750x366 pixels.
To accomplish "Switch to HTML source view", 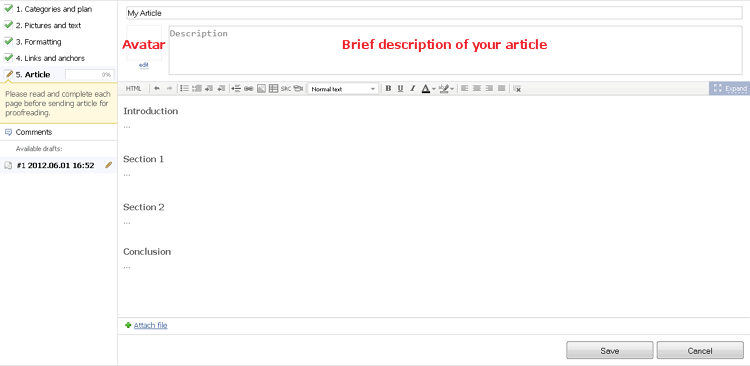I will (133, 89).
